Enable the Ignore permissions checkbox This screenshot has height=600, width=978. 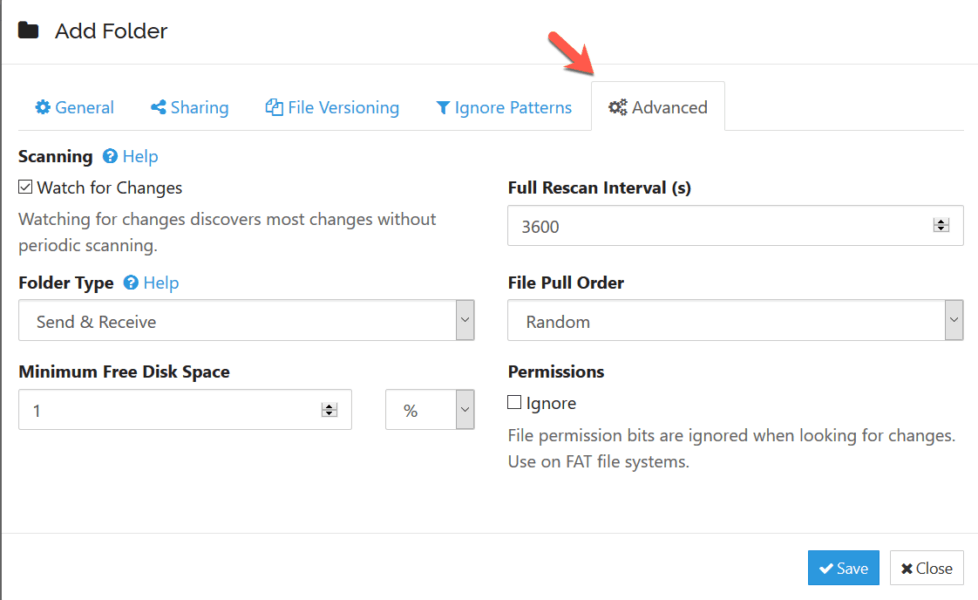coord(515,403)
